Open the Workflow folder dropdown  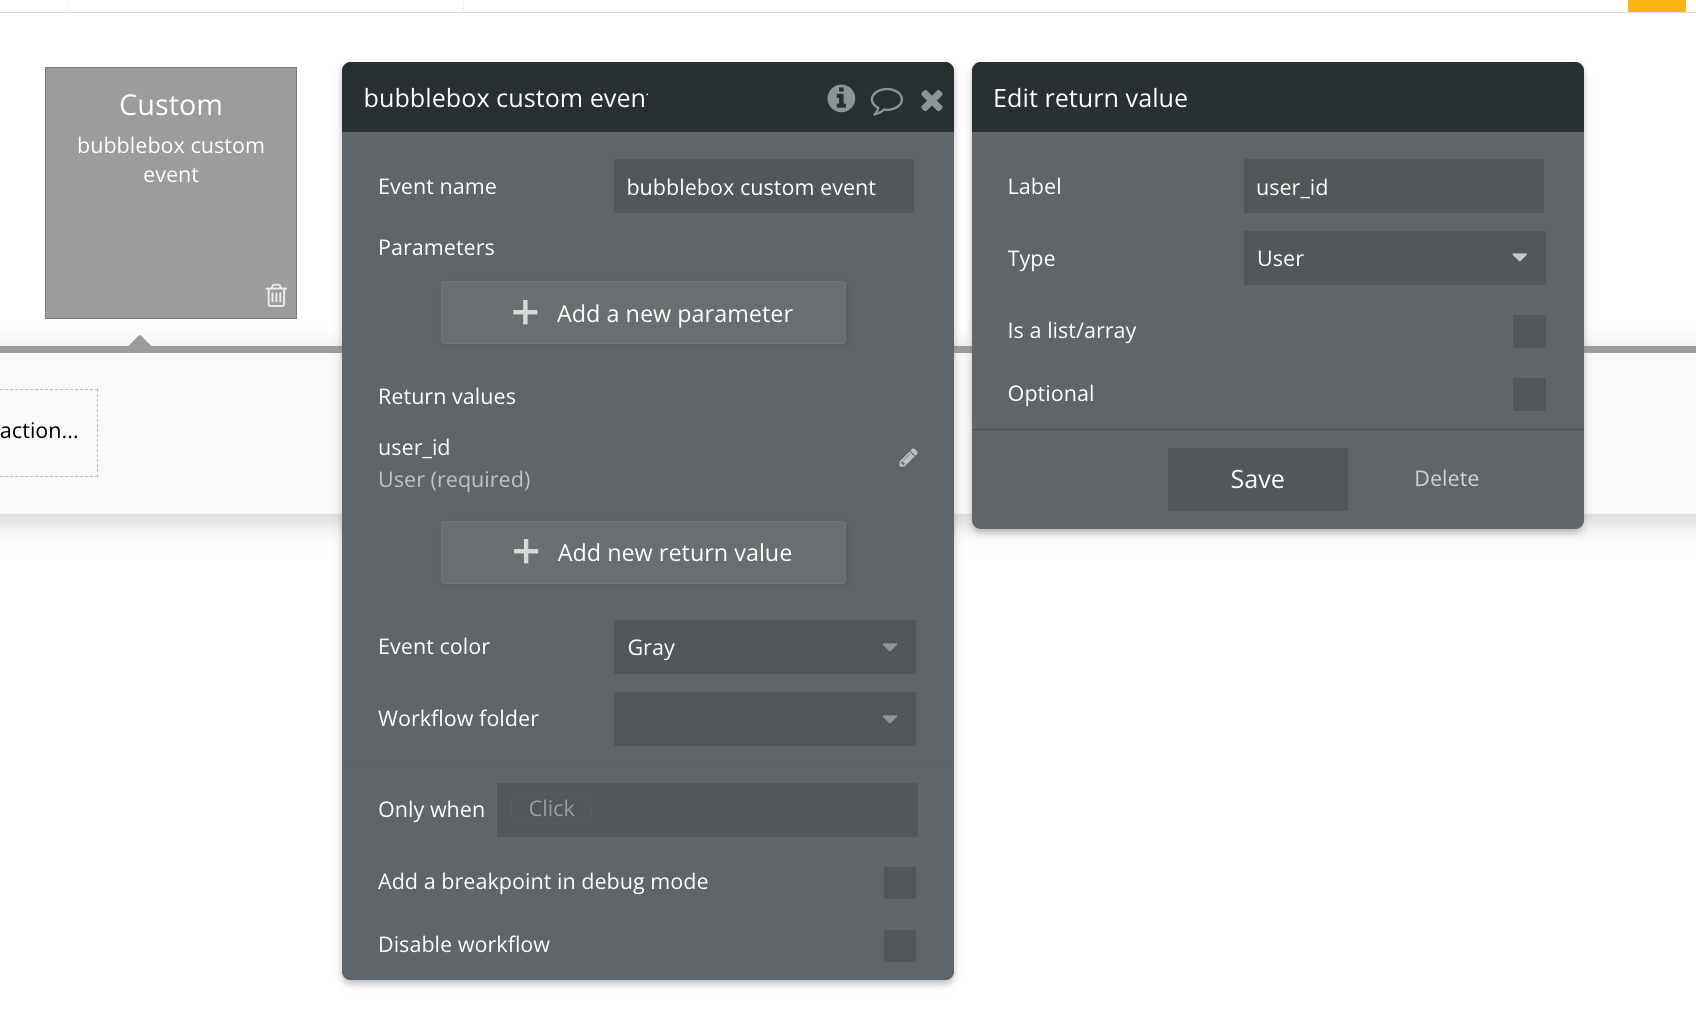[764, 719]
